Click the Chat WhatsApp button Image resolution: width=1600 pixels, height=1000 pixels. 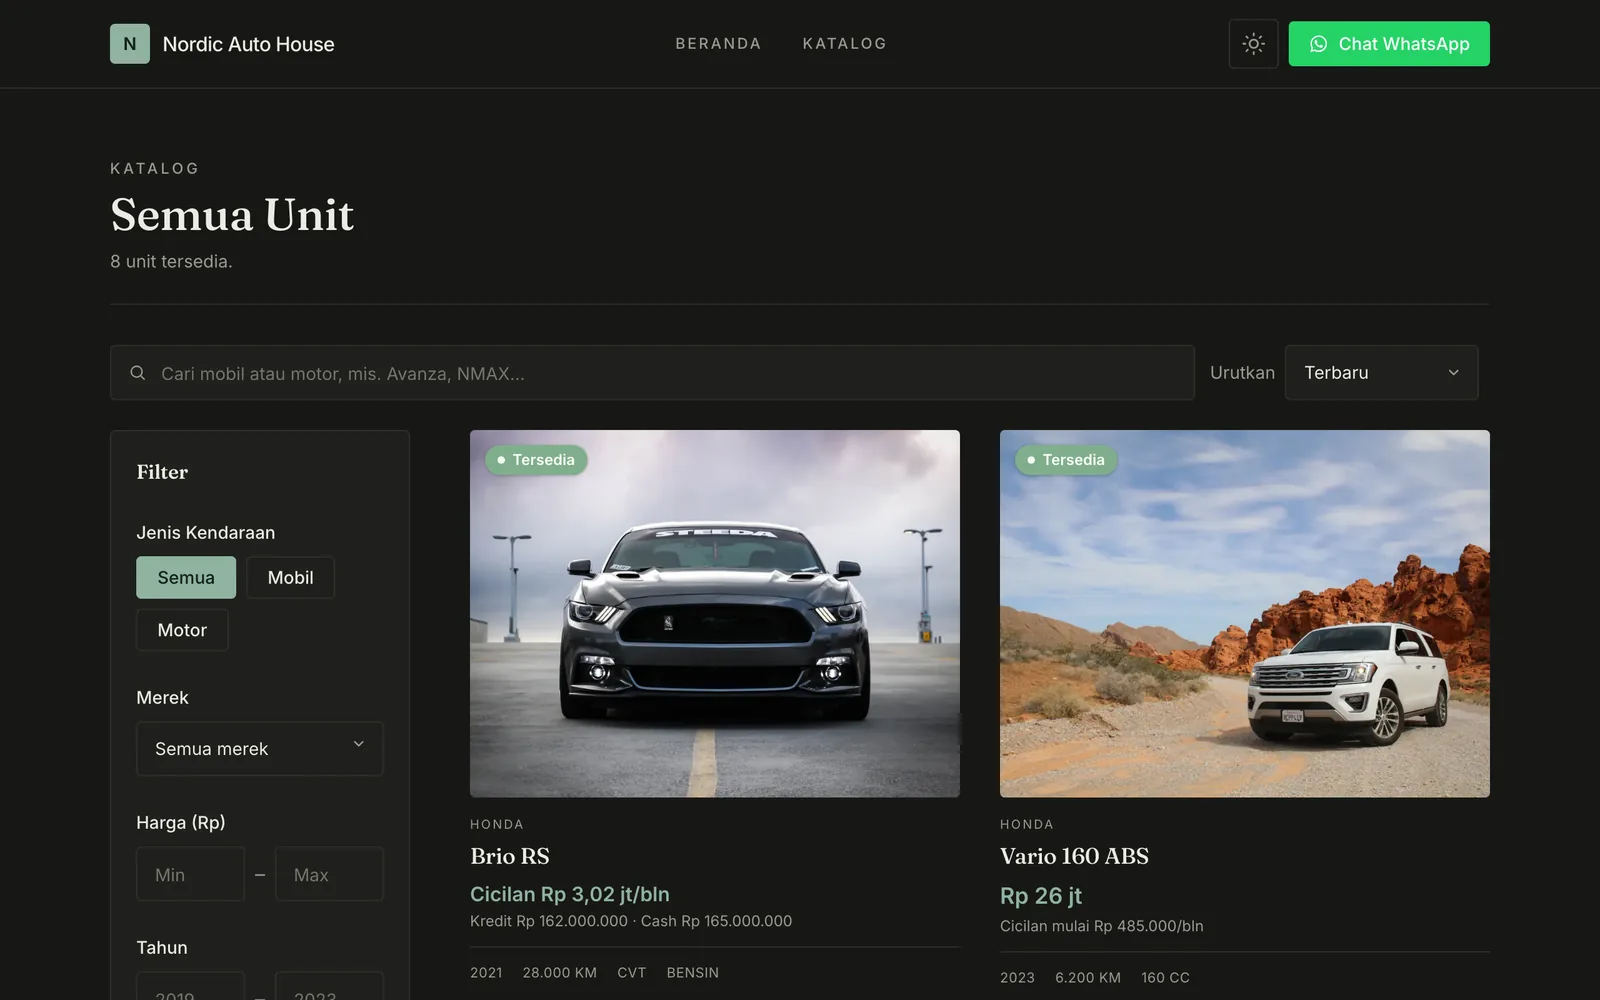(x=1389, y=44)
